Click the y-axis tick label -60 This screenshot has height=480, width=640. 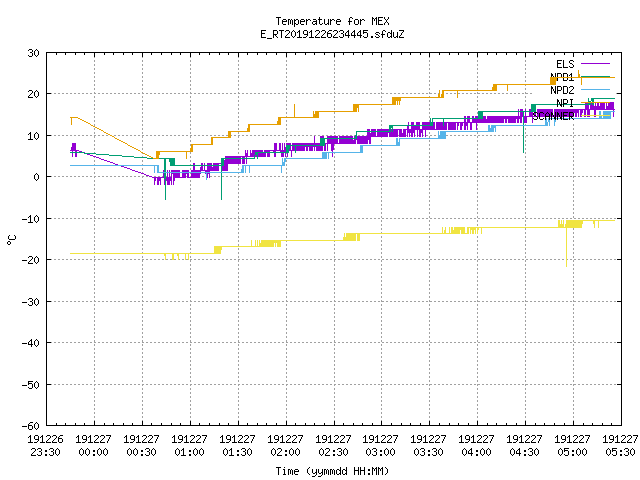(x=31, y=426)
